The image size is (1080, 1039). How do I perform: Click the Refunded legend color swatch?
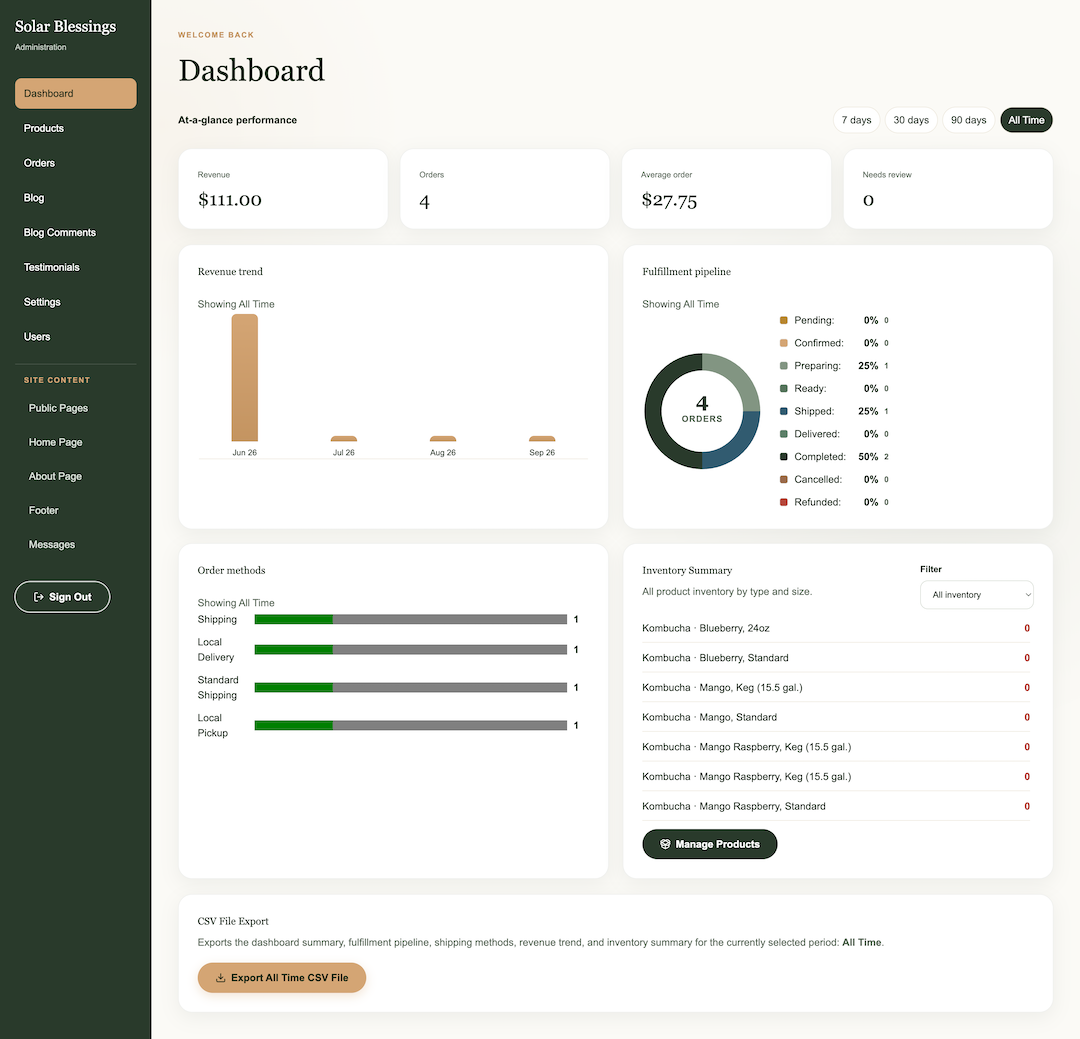pos(783,502)
